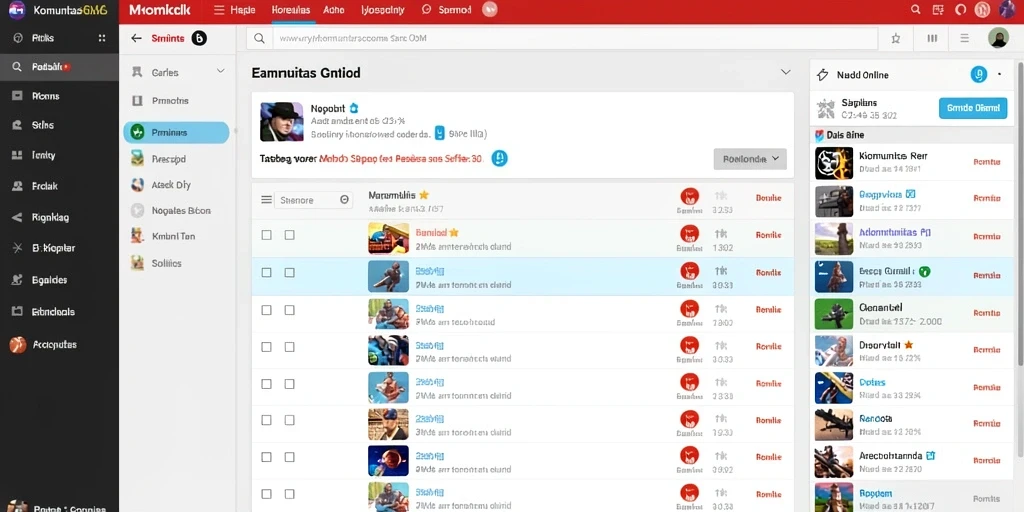Click Romlte link in Arecbohtannda row
This screenshot has width=1024, height=512.
[x=986, y=461]
